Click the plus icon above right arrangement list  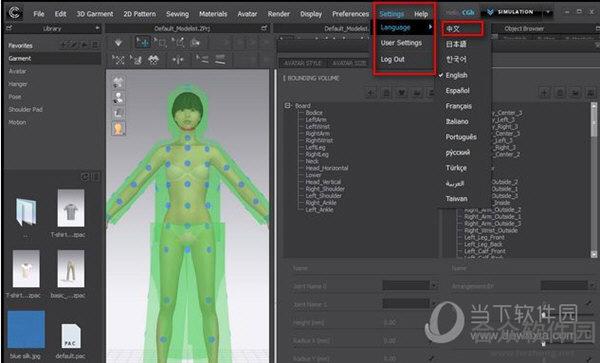coord(544,93)
